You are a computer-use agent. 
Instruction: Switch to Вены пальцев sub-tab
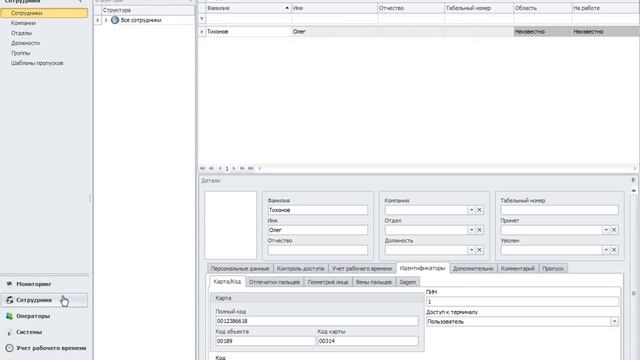click(373, 282)
